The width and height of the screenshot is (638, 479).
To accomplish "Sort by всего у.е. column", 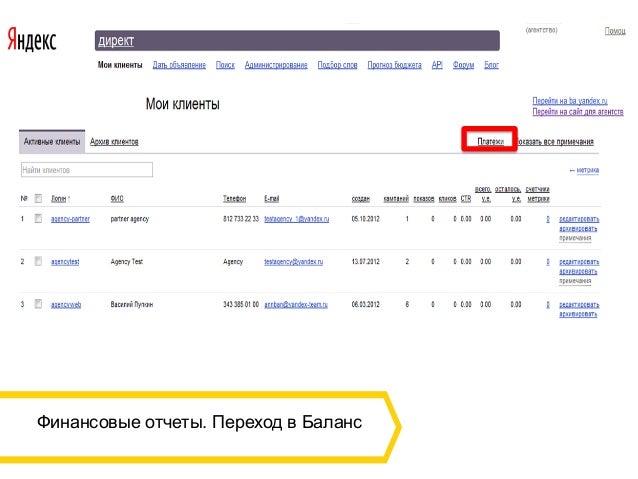I will [483, 194].
